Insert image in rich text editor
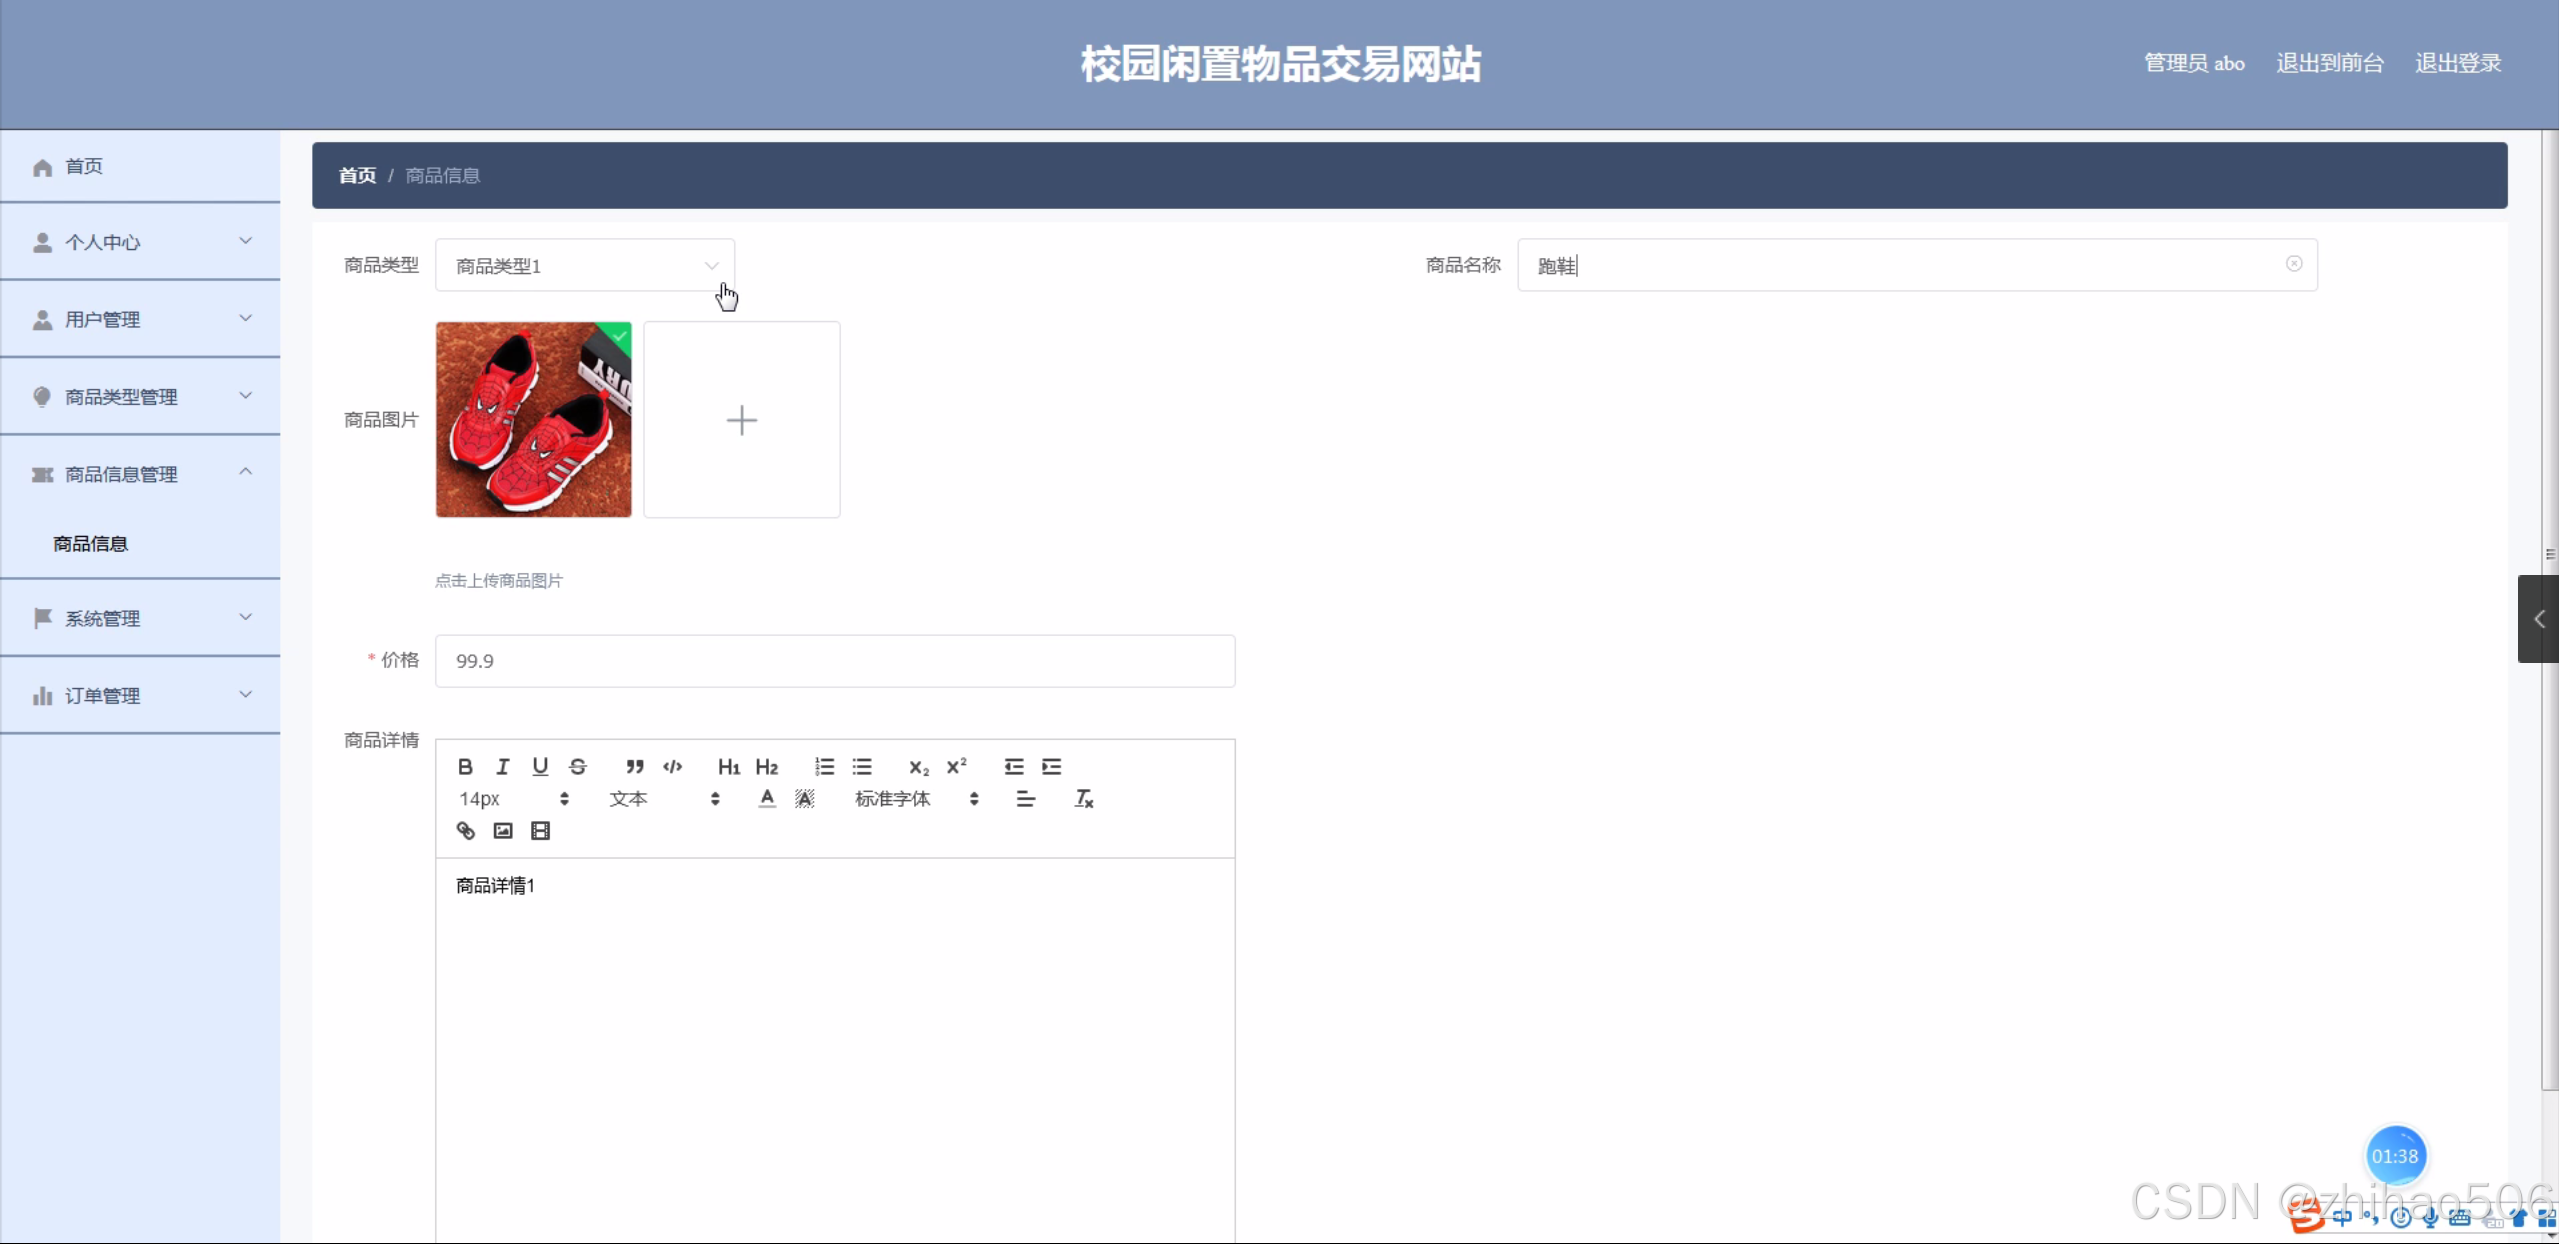This screenshot has height=1244, width=2559. pos(503,831)
